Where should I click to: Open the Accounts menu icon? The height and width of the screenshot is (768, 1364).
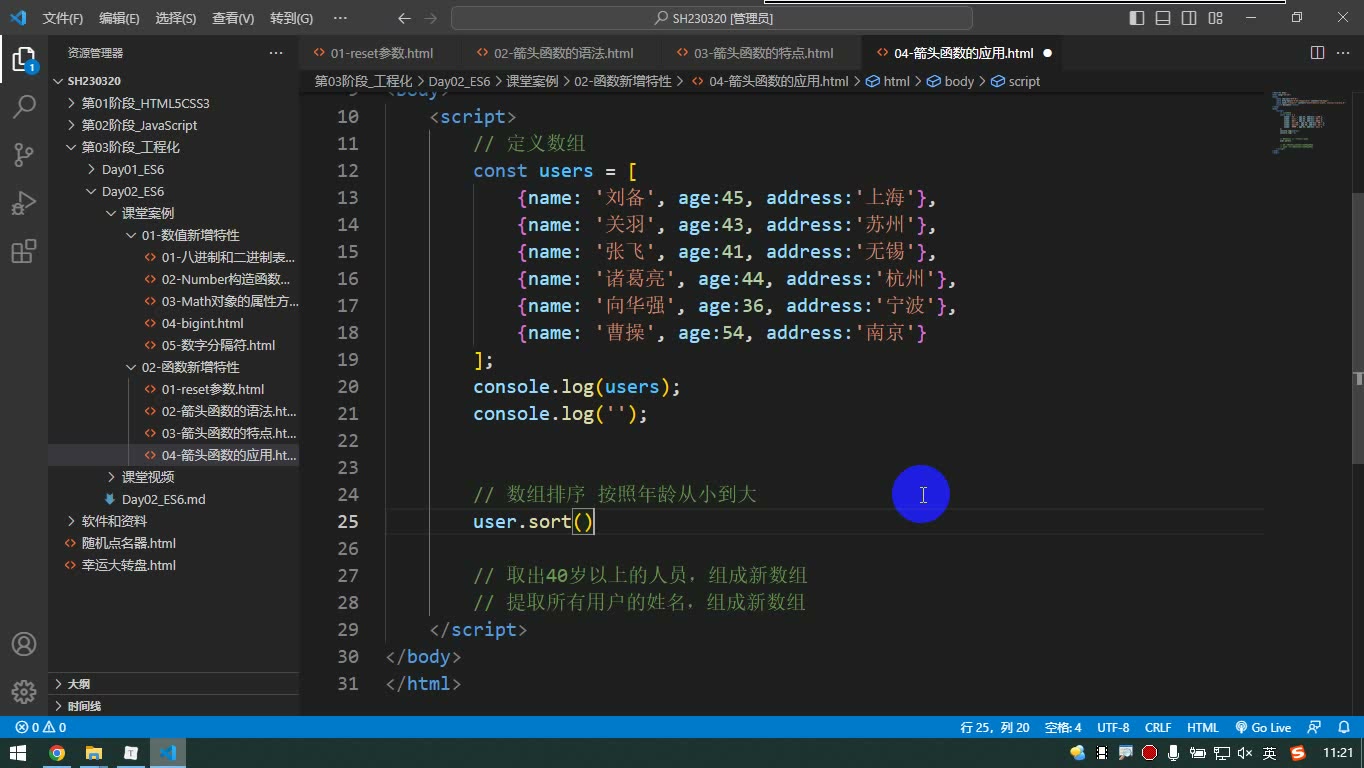click(24, 644)
